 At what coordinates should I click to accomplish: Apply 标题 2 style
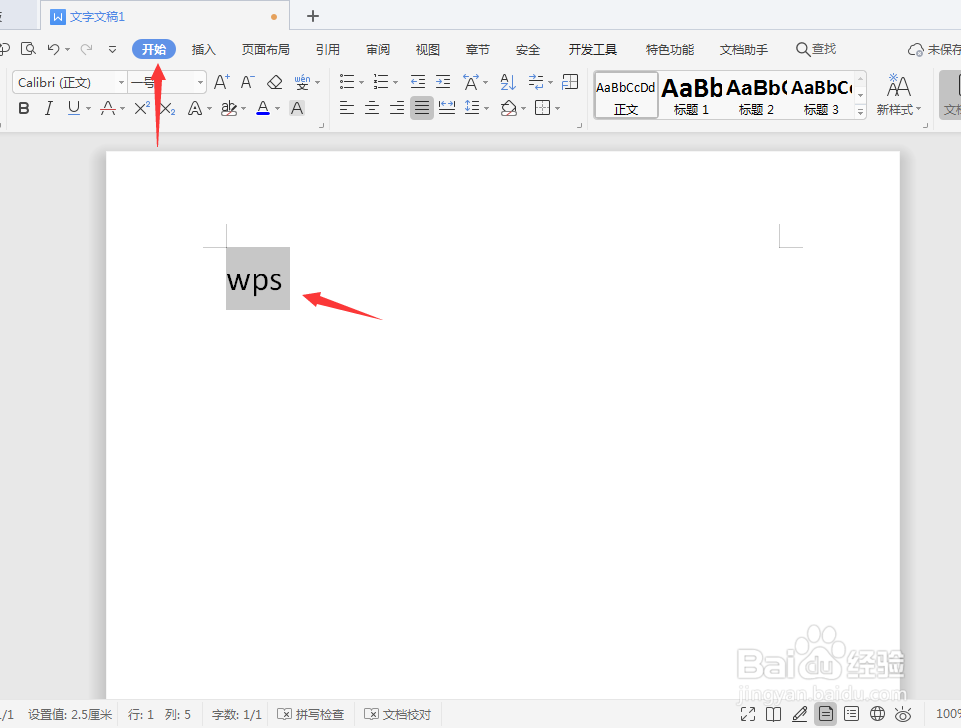coord(756,96)
